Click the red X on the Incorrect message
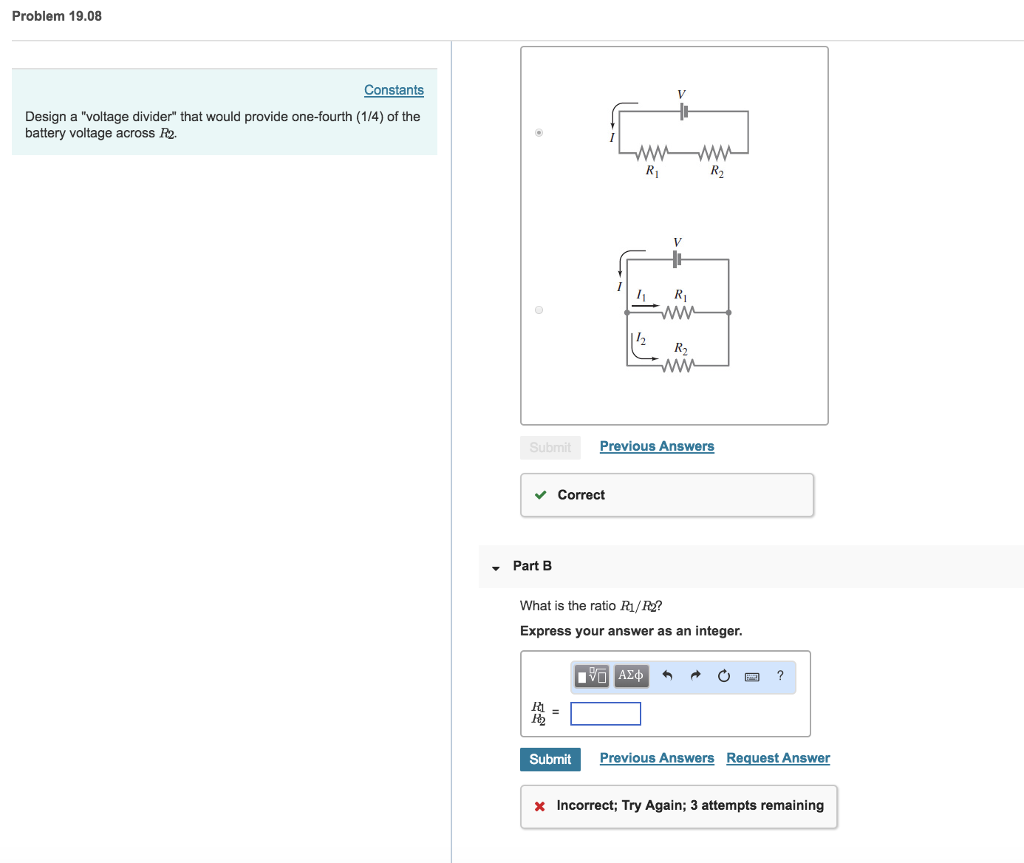The width and height of the screenshot is (1024, 863). [x=538, y=806]
